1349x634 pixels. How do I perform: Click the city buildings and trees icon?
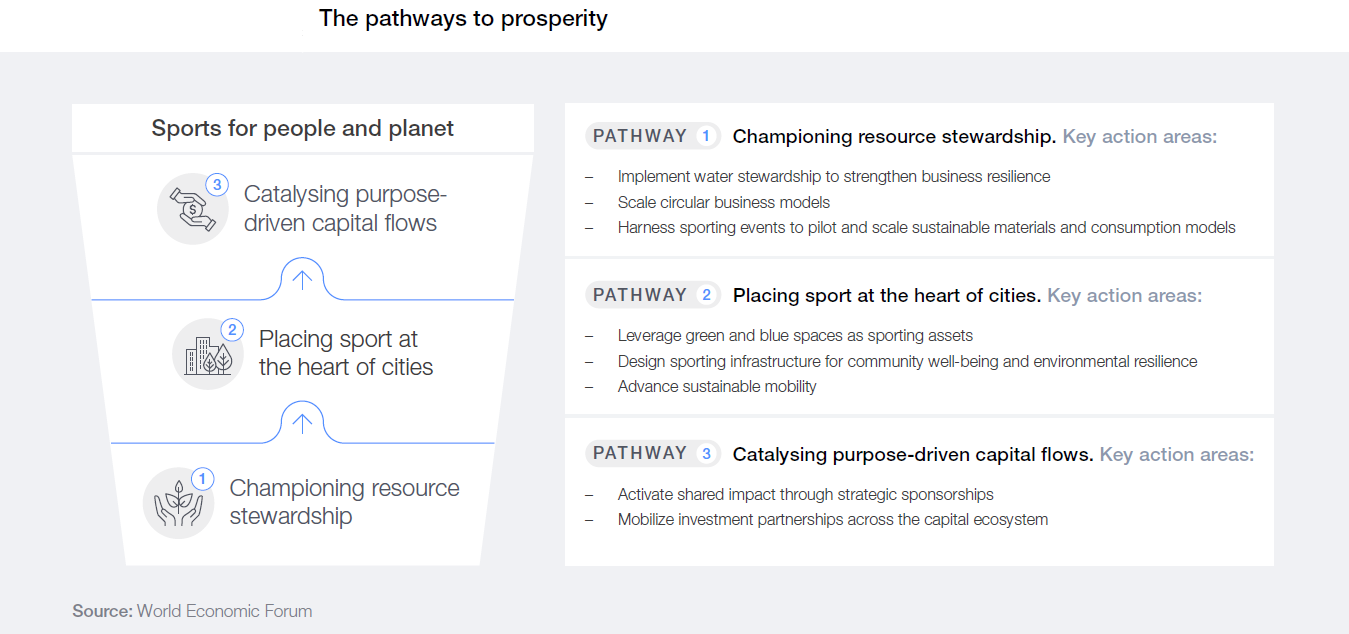pos(208,354)
